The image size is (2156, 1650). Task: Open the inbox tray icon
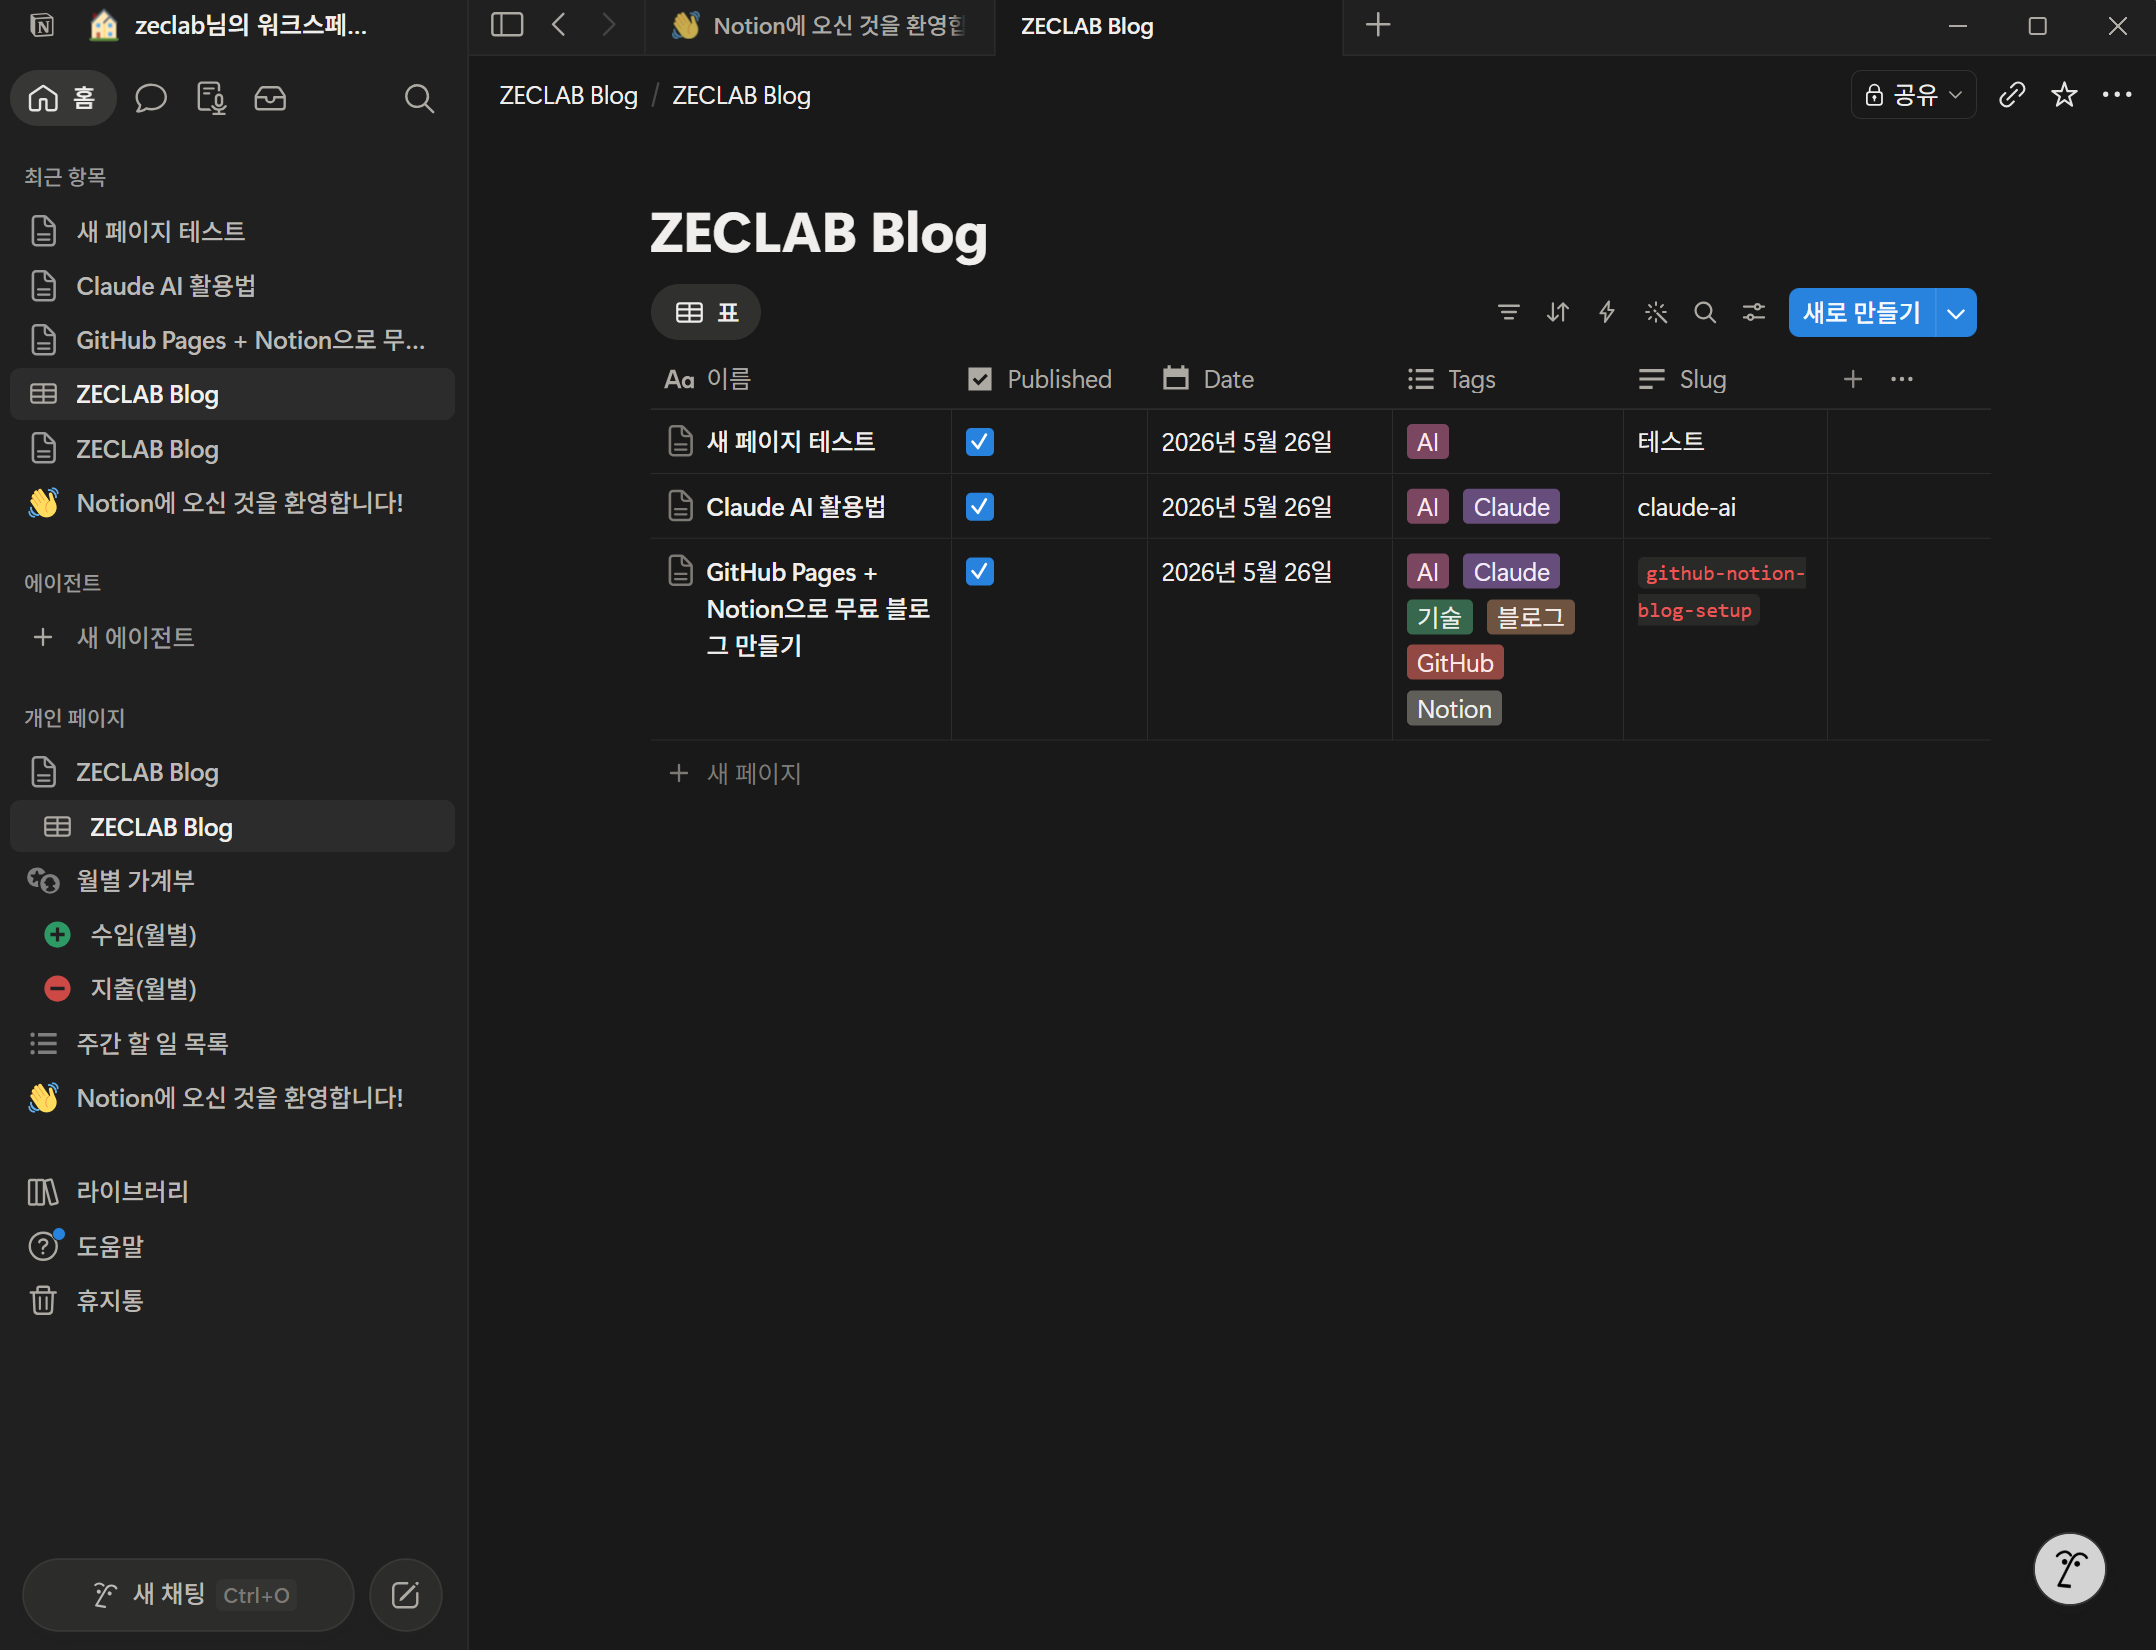[270, 98]
